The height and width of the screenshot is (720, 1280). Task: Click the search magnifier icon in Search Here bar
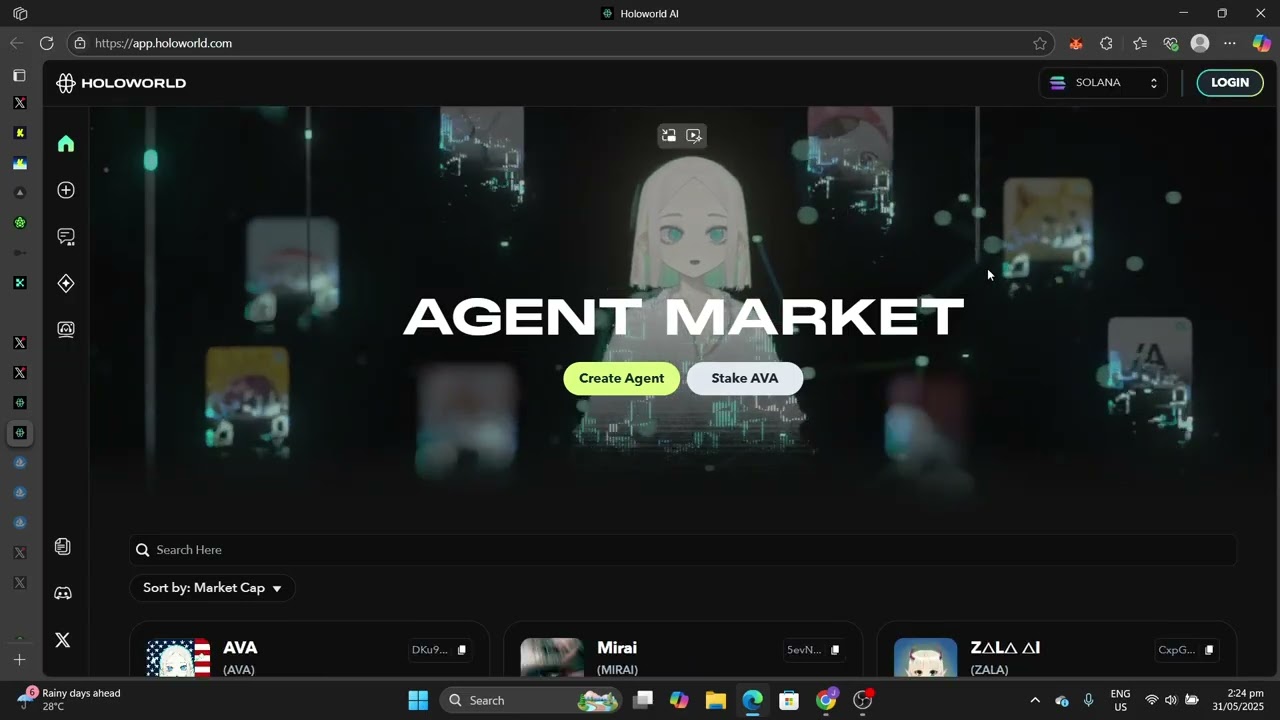point(143,550)
